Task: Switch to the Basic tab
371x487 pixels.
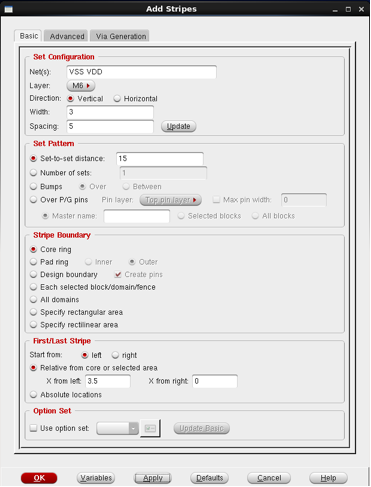Action: click(x=28, y=36)
